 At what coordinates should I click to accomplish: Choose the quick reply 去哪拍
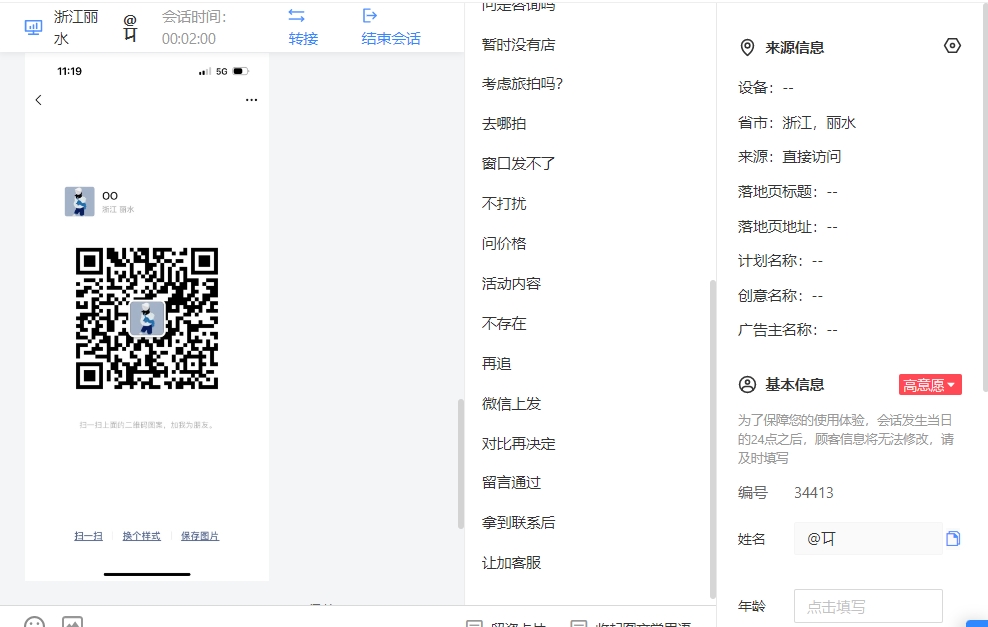[x=504, y=124]
